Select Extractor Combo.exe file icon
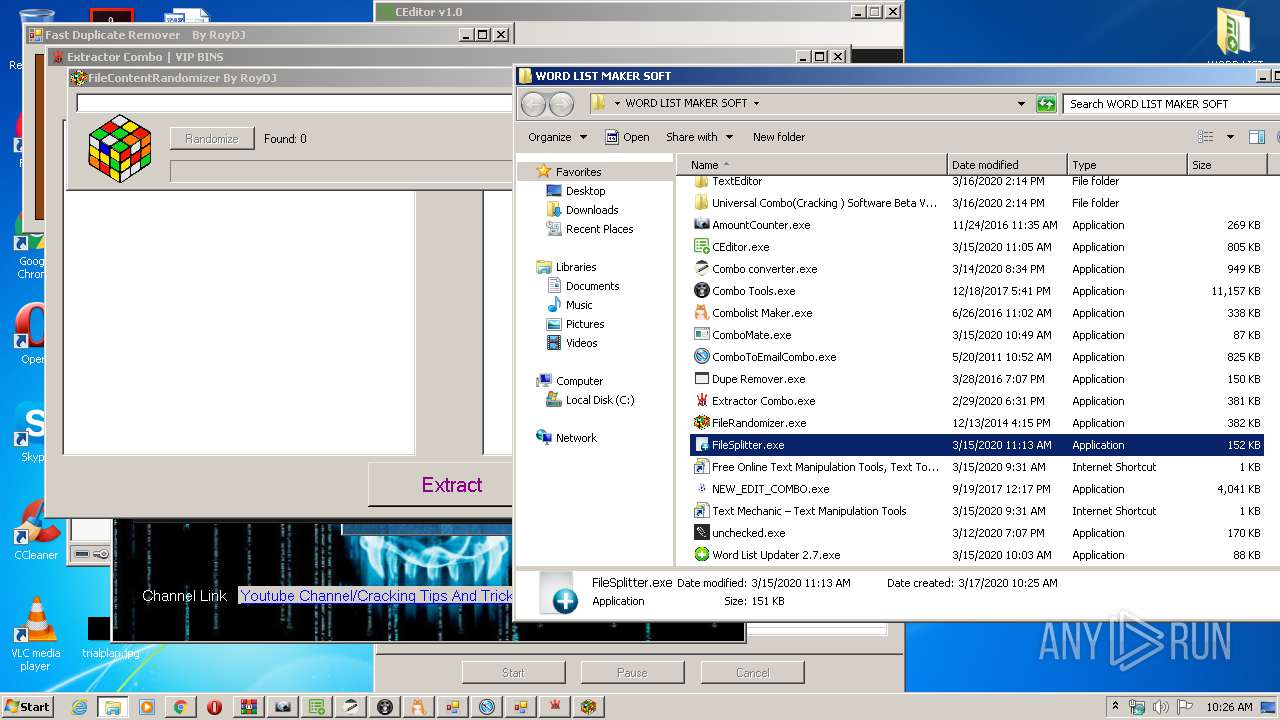 pos(701,401)
